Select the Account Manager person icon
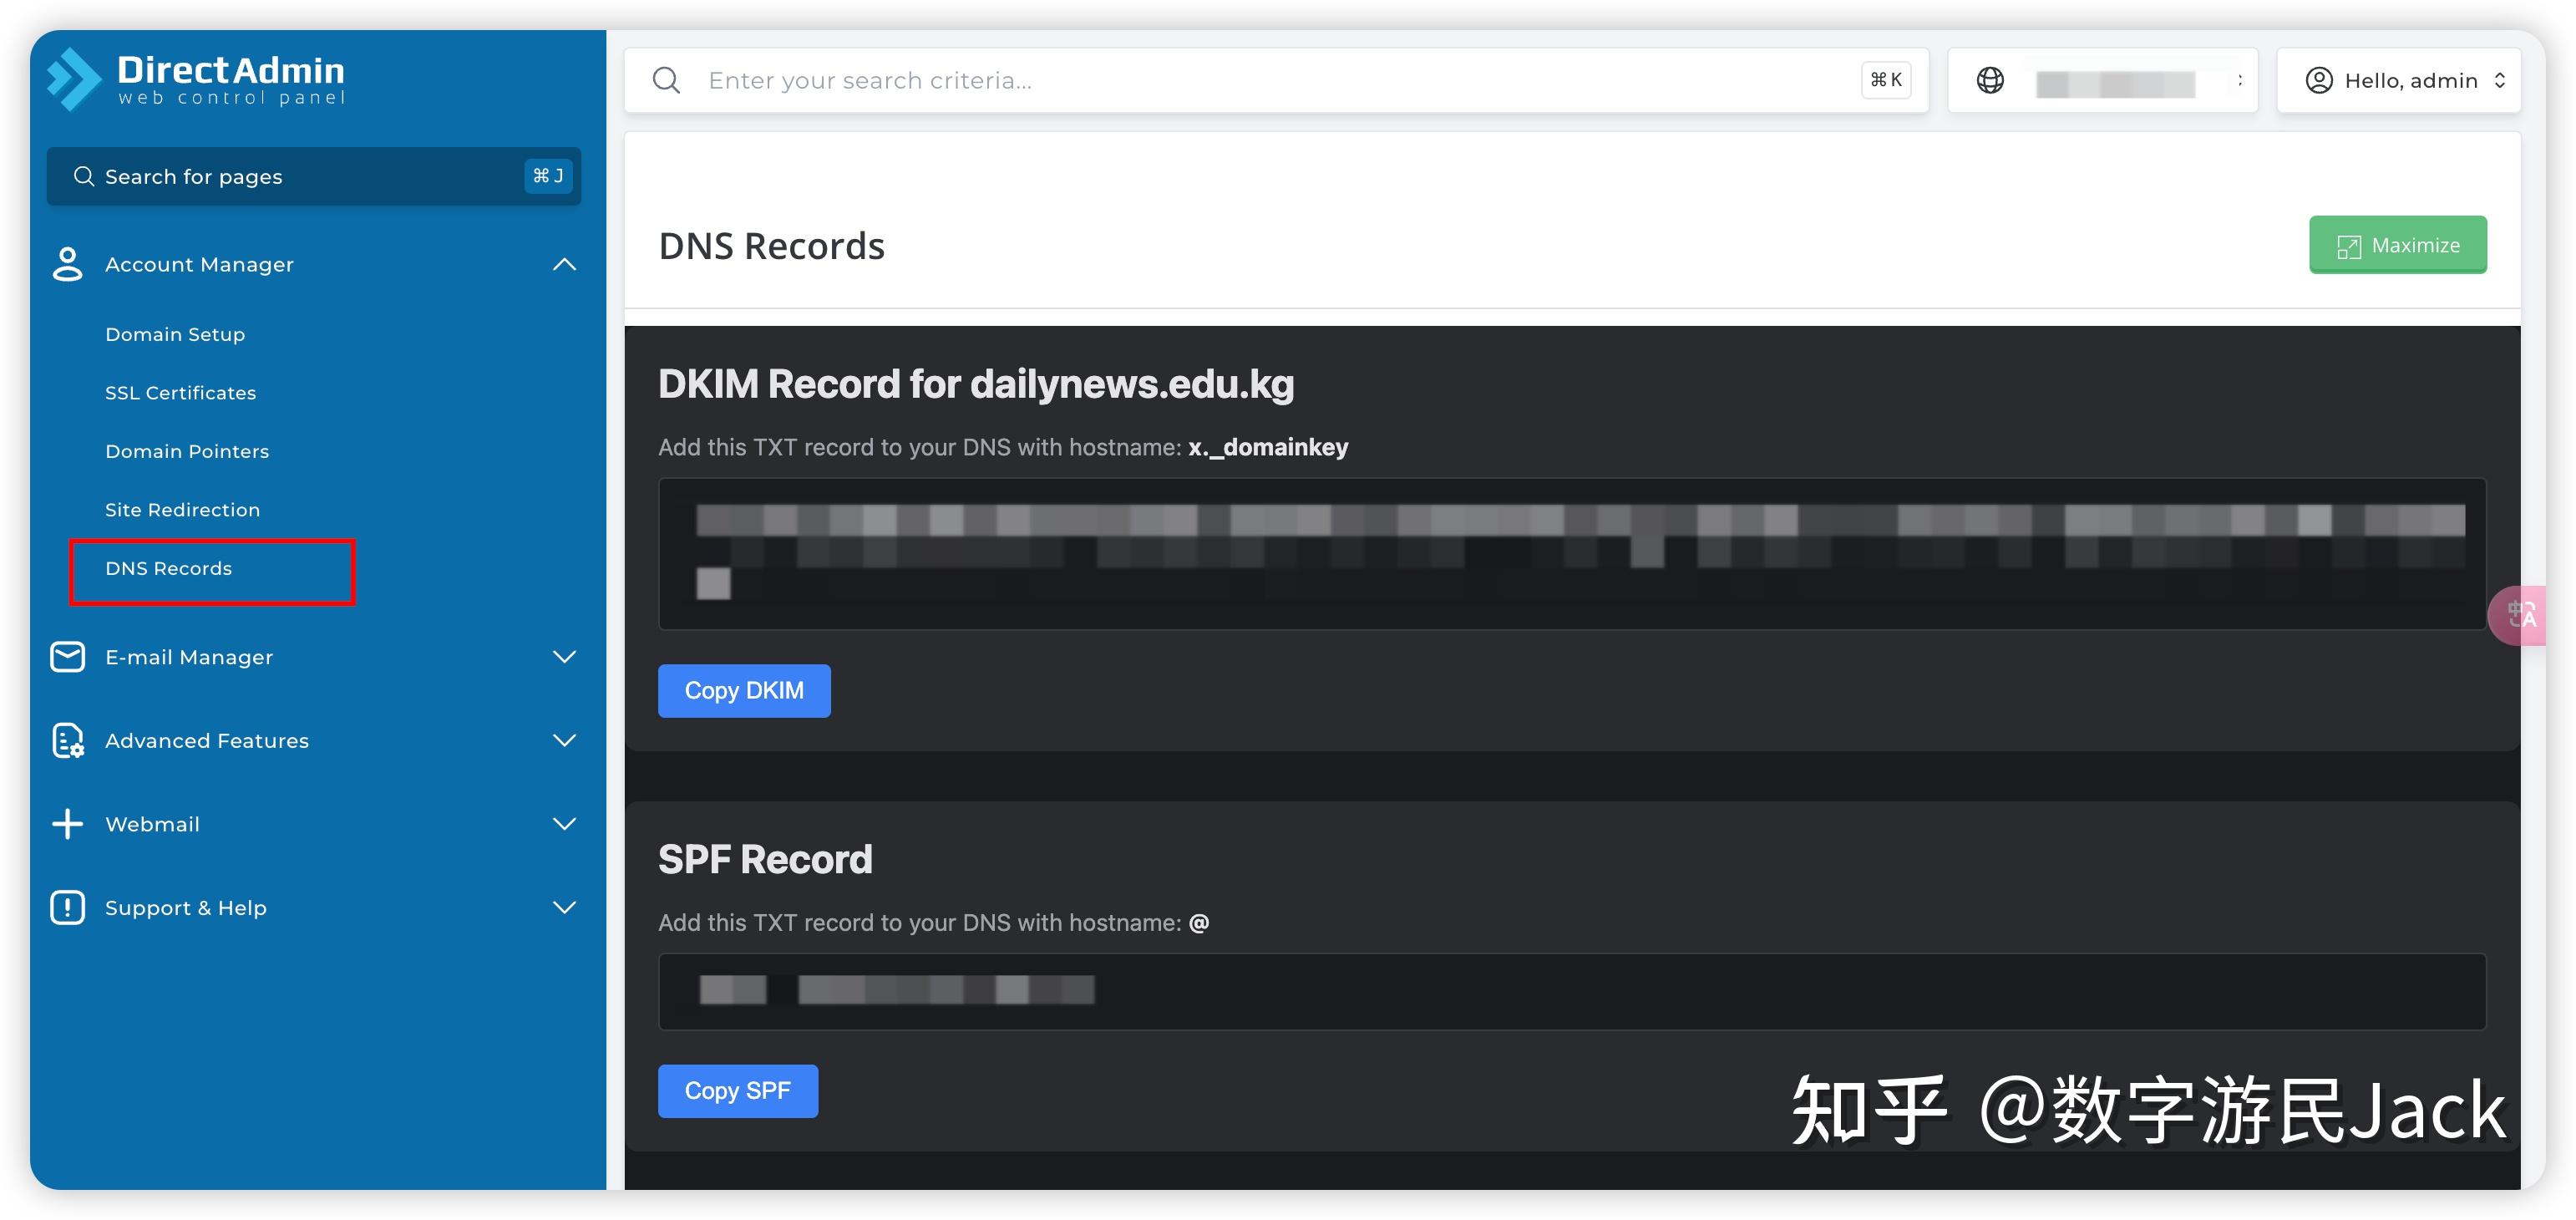The height and width of the screenshot is (1220, 2576). coord(66,263)
